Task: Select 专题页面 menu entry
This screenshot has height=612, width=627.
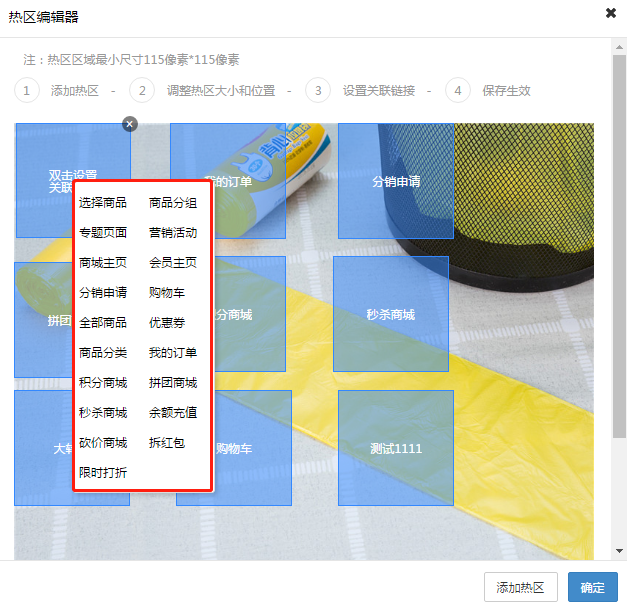Action: click(103, 233)
